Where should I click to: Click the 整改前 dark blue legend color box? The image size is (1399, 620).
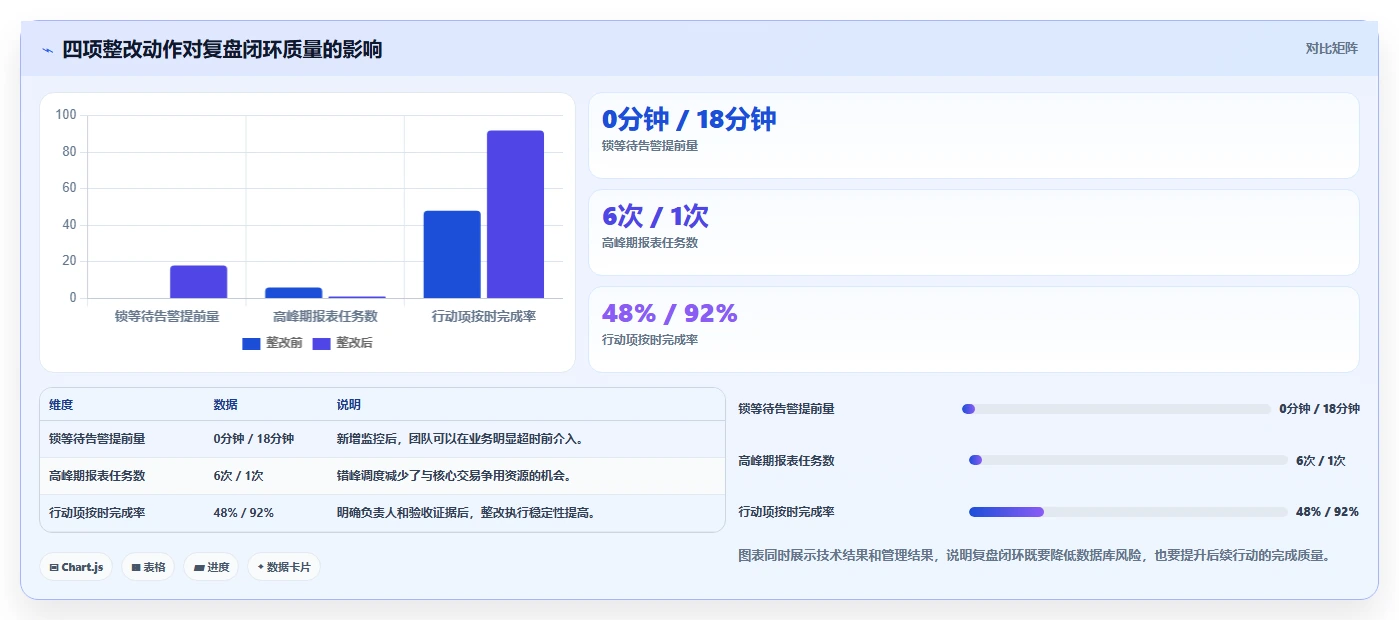[251, 343]
